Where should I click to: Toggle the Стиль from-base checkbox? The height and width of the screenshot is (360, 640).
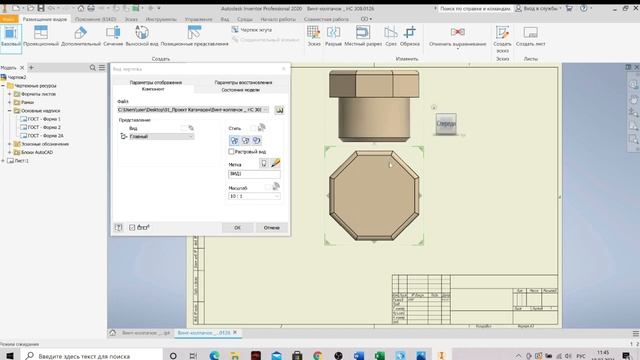click(253, 128)
